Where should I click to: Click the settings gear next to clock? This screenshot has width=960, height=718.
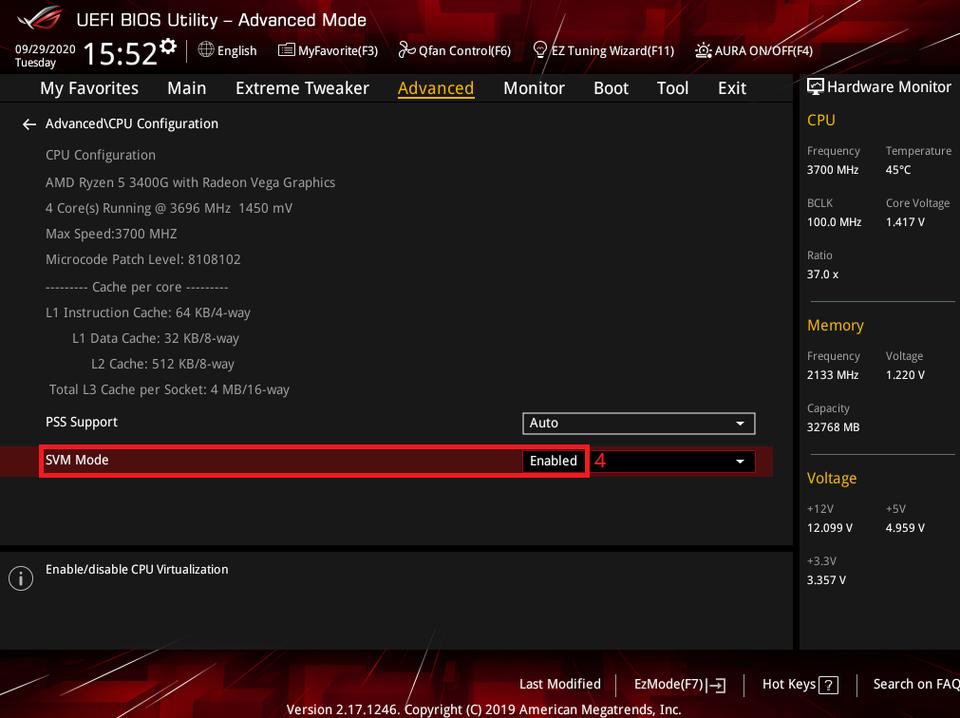coord(168,47)
